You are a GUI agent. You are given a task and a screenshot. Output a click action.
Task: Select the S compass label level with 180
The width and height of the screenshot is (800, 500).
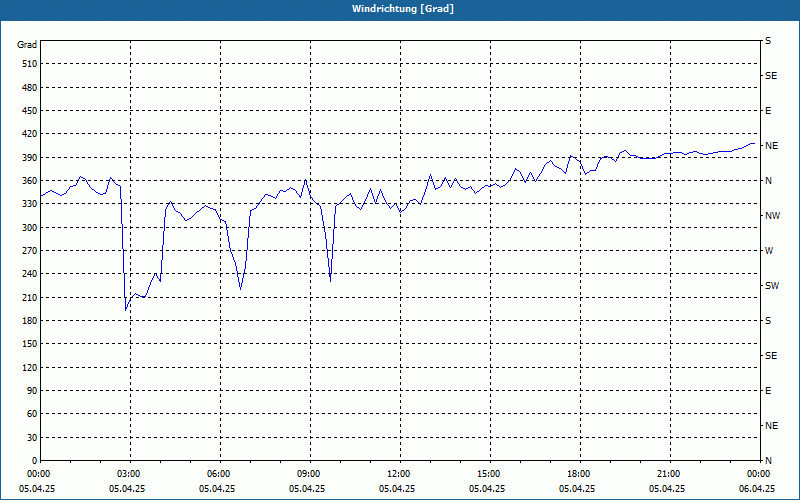click(768, 320)
